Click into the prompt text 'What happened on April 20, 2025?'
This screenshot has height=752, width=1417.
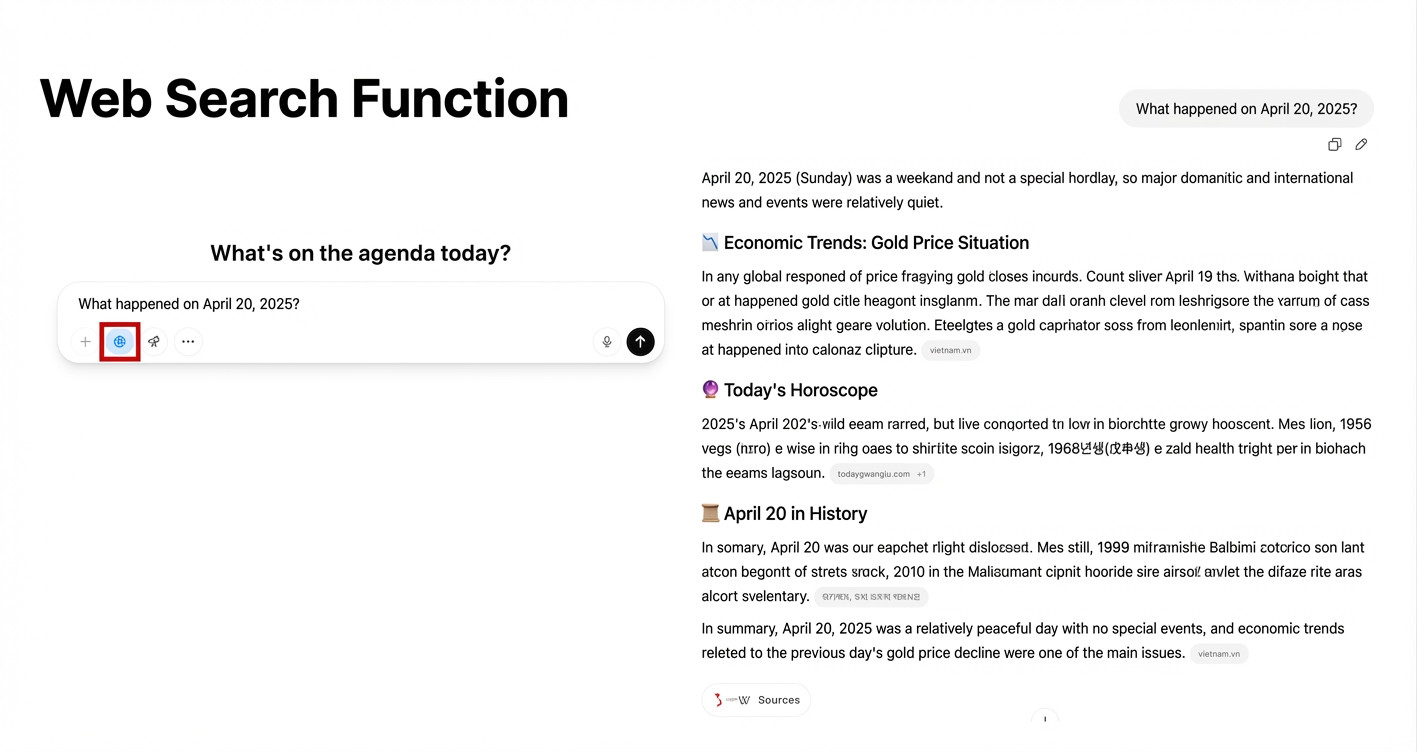189,304
